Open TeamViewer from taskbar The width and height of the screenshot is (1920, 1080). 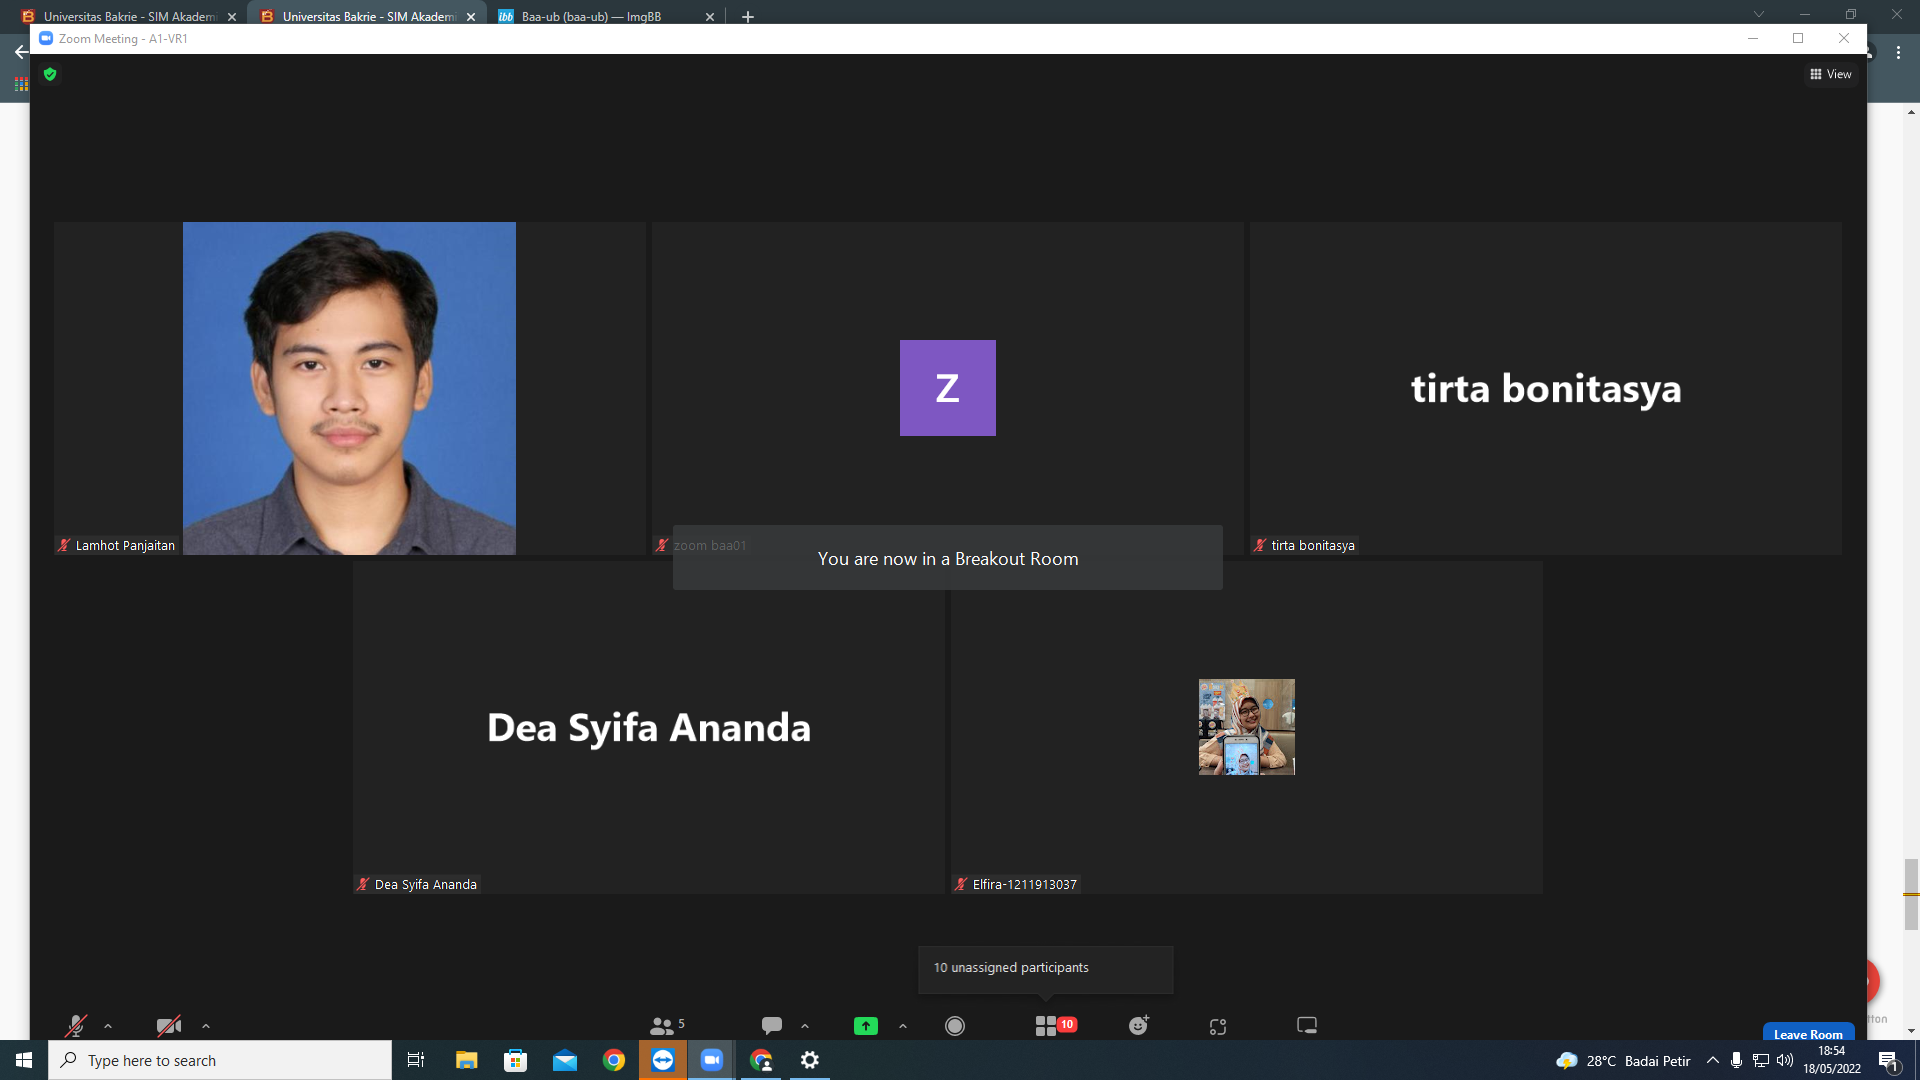pos(663,1060)
